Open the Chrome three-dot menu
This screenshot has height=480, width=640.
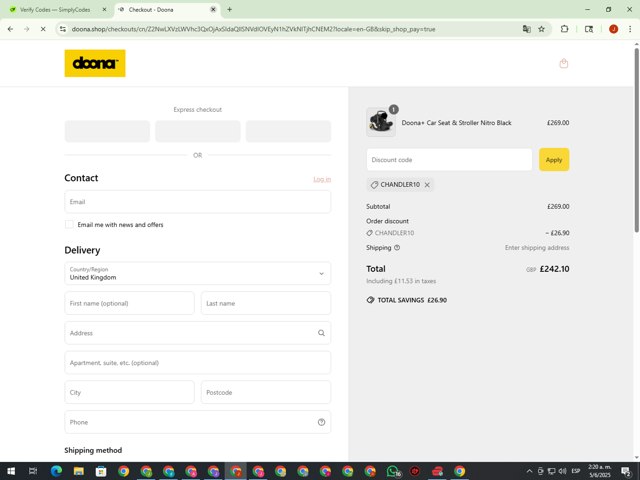[630, 29]
